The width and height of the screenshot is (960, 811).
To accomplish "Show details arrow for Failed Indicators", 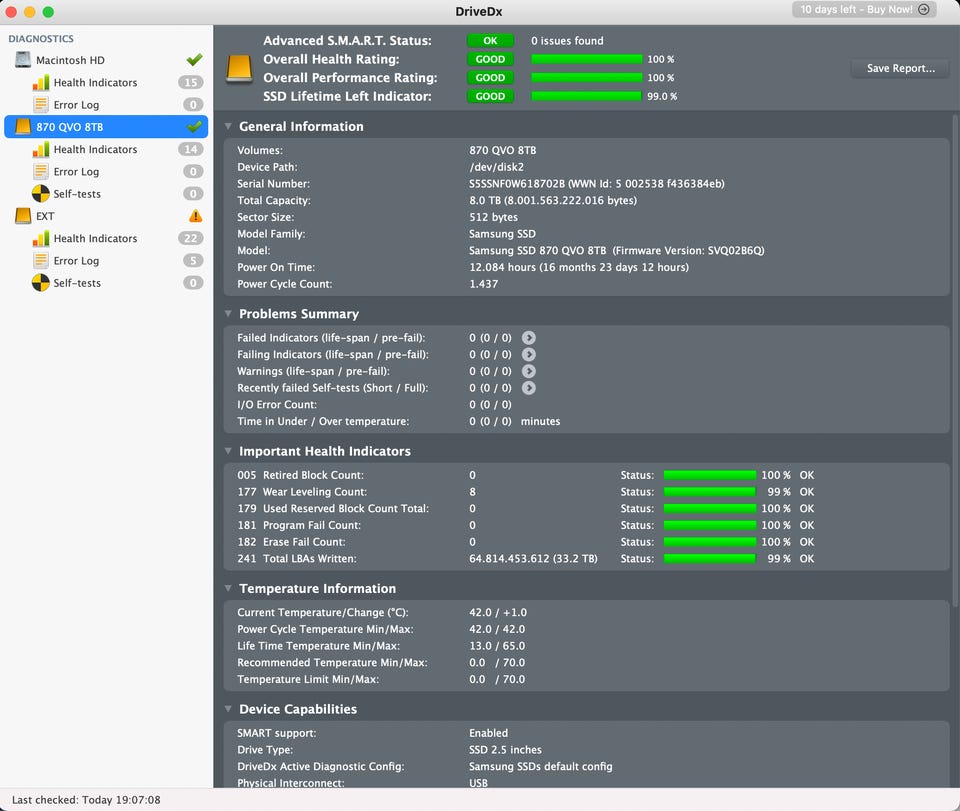I will point(529,338).
